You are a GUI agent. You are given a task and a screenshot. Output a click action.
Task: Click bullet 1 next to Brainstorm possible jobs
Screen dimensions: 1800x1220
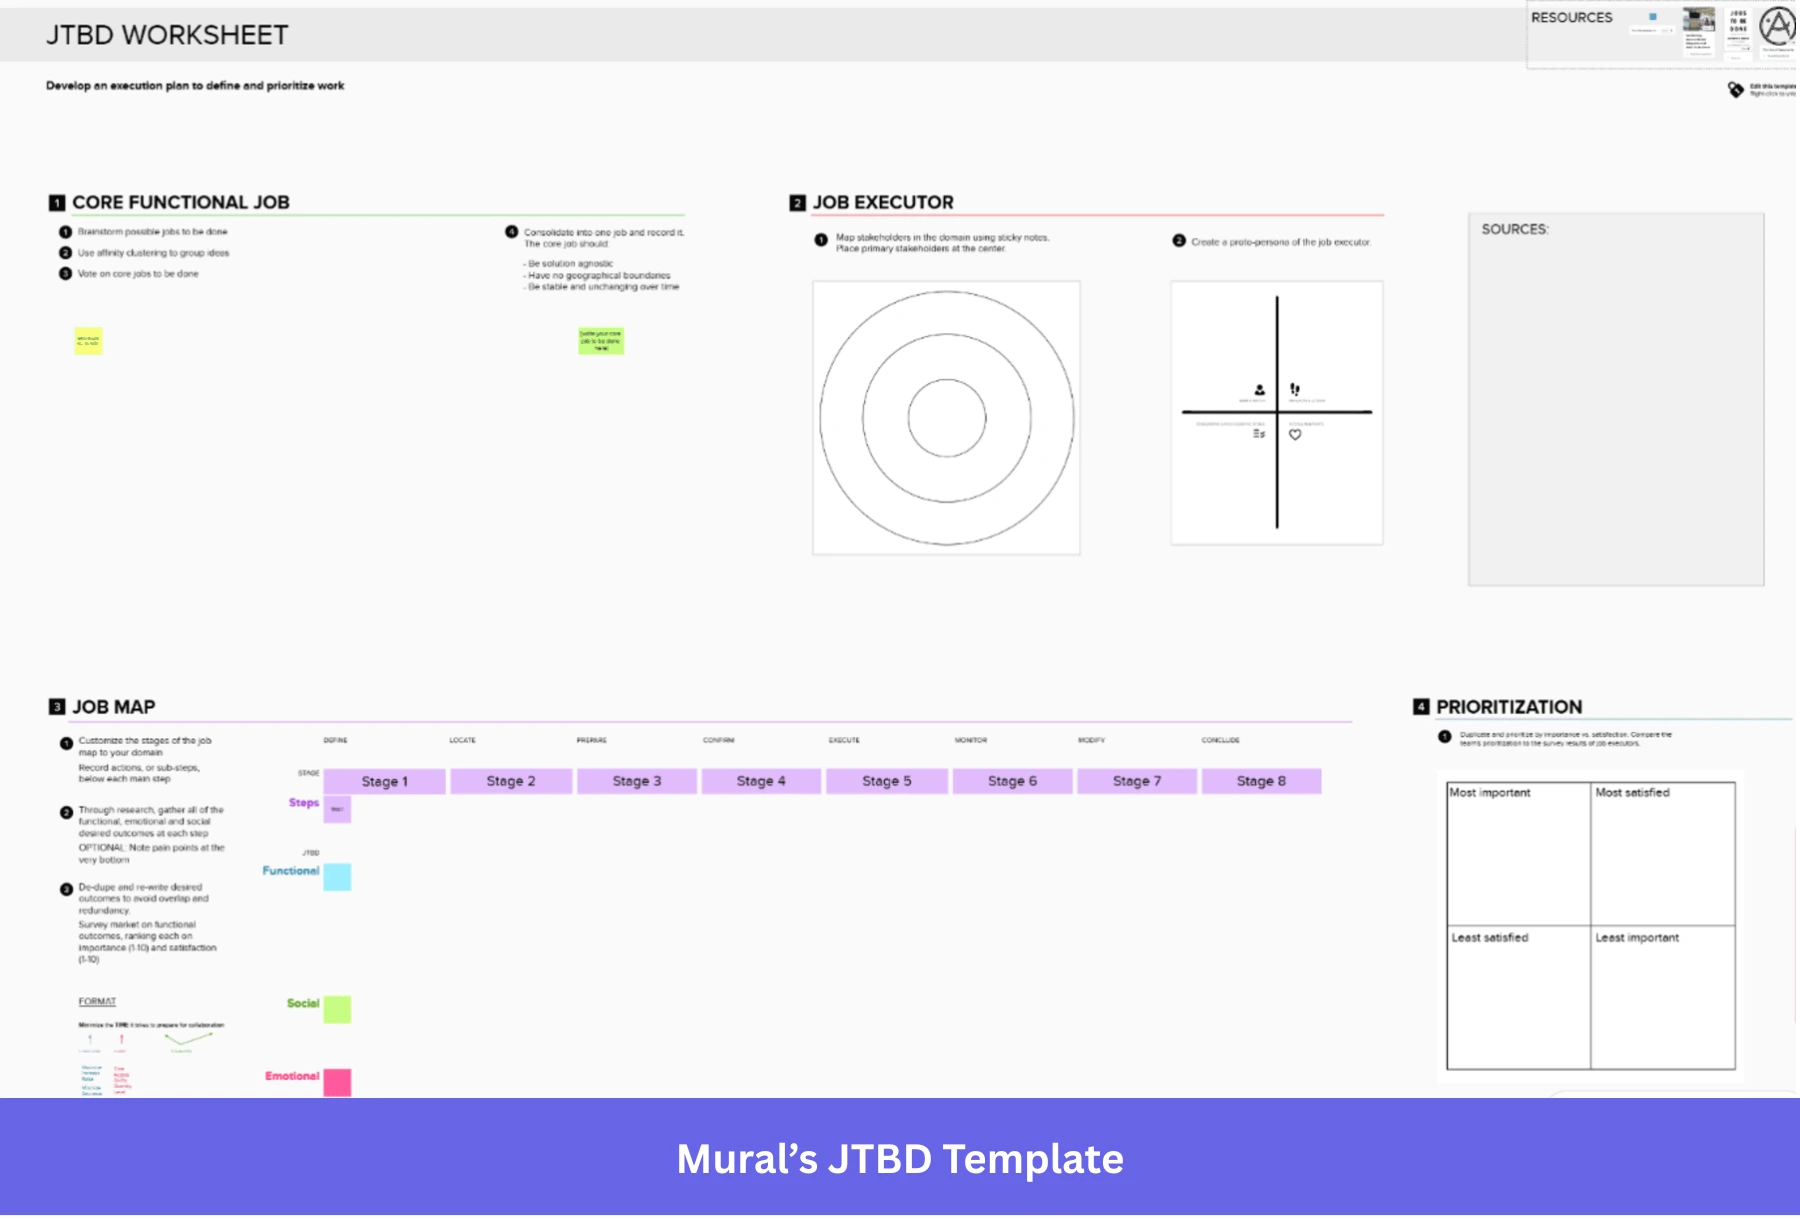65,232
